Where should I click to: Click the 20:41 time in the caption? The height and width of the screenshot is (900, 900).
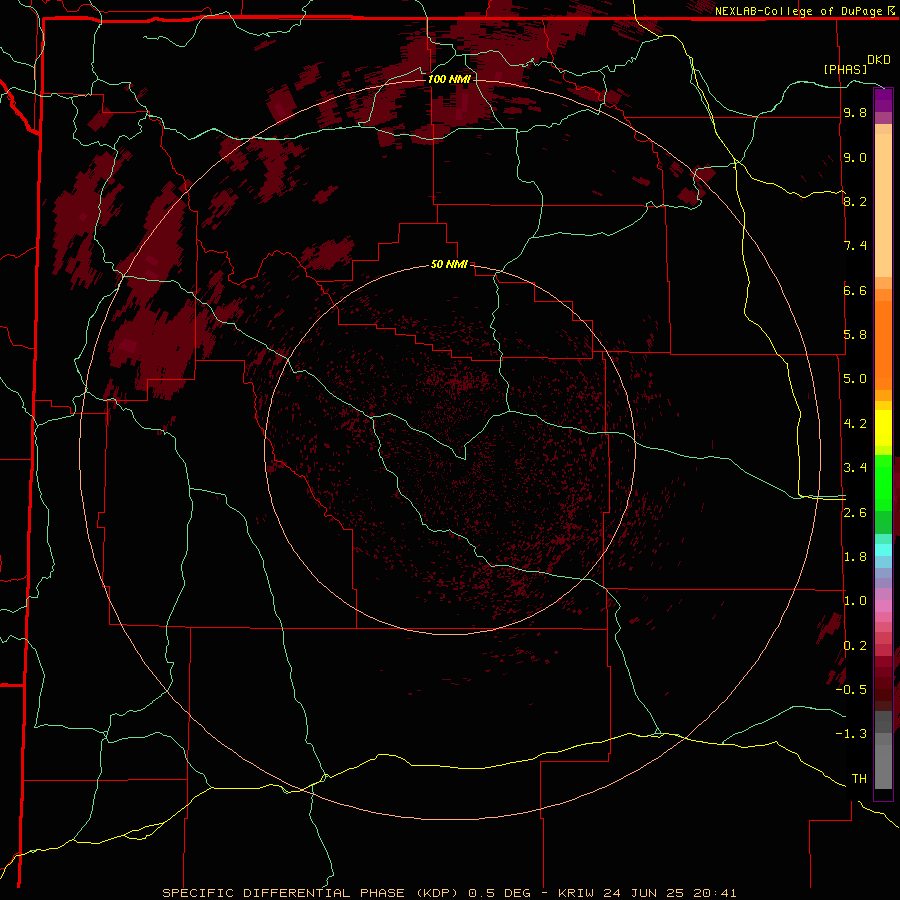(713, 893)
